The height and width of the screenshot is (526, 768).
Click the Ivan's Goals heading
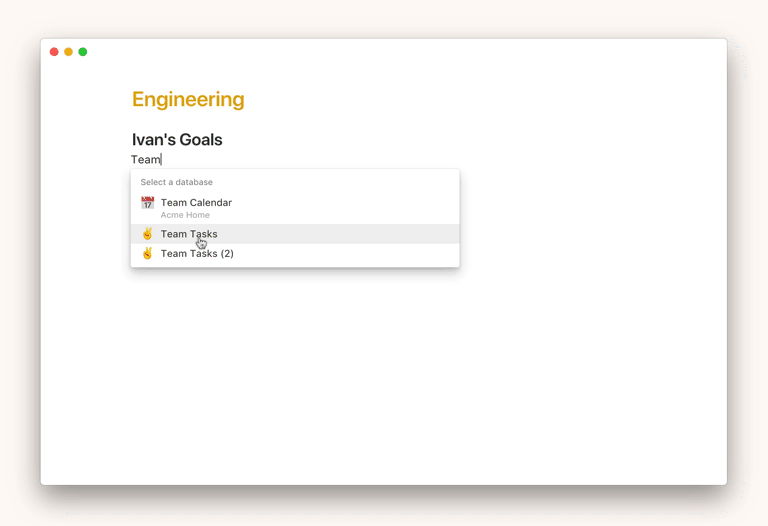177,140
